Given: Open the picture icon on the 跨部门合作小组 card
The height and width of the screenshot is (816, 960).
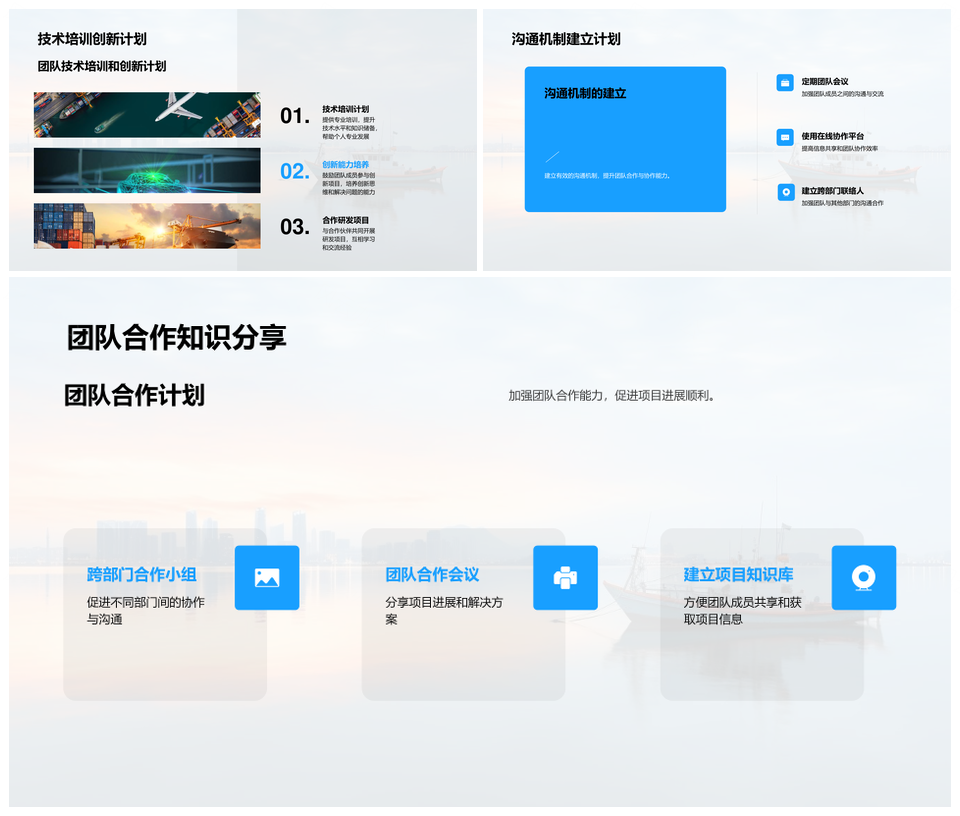Looking at the screenshot, I should [265, 578].
